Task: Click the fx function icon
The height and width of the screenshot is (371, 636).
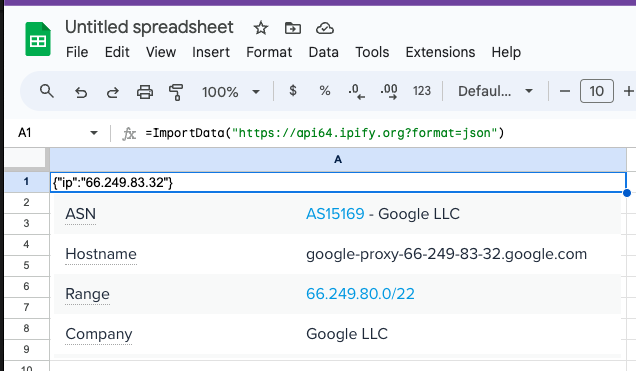Action: (x=129, y=133)
